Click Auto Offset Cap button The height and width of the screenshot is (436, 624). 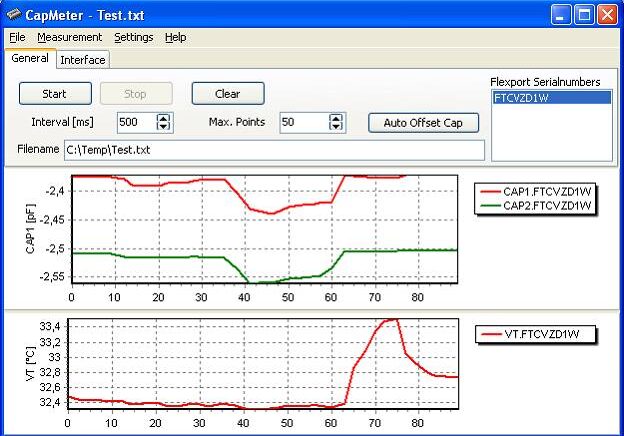coord(424,123)
